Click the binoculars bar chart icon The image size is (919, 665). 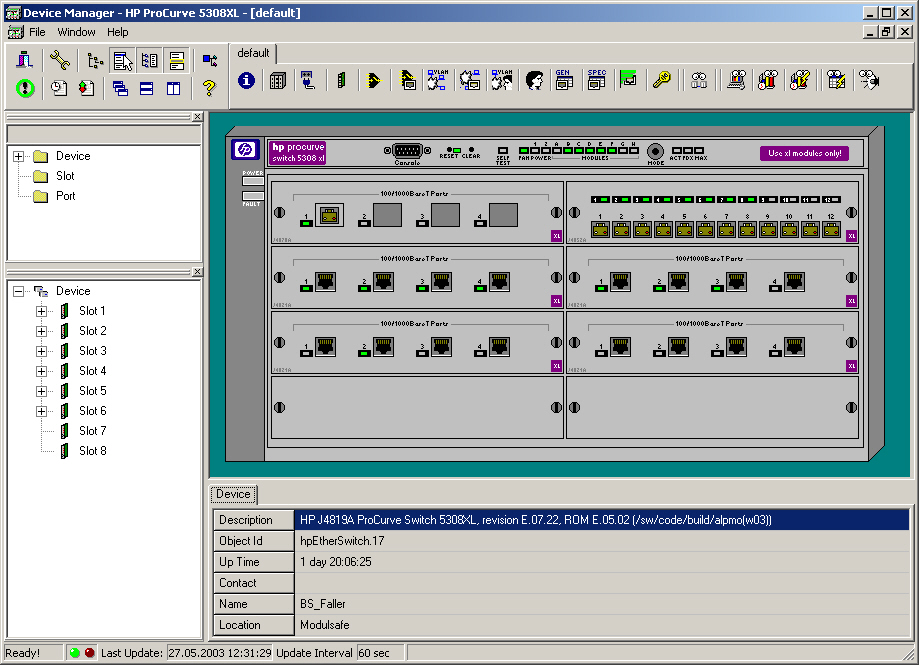tap(768, 80)
